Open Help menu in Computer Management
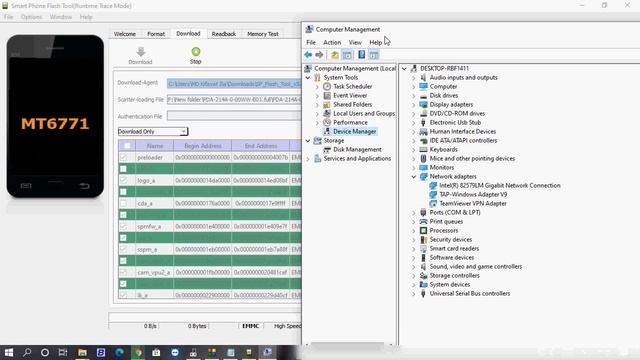This screenshot has width=640, height=360. click(x=376, y=42)
